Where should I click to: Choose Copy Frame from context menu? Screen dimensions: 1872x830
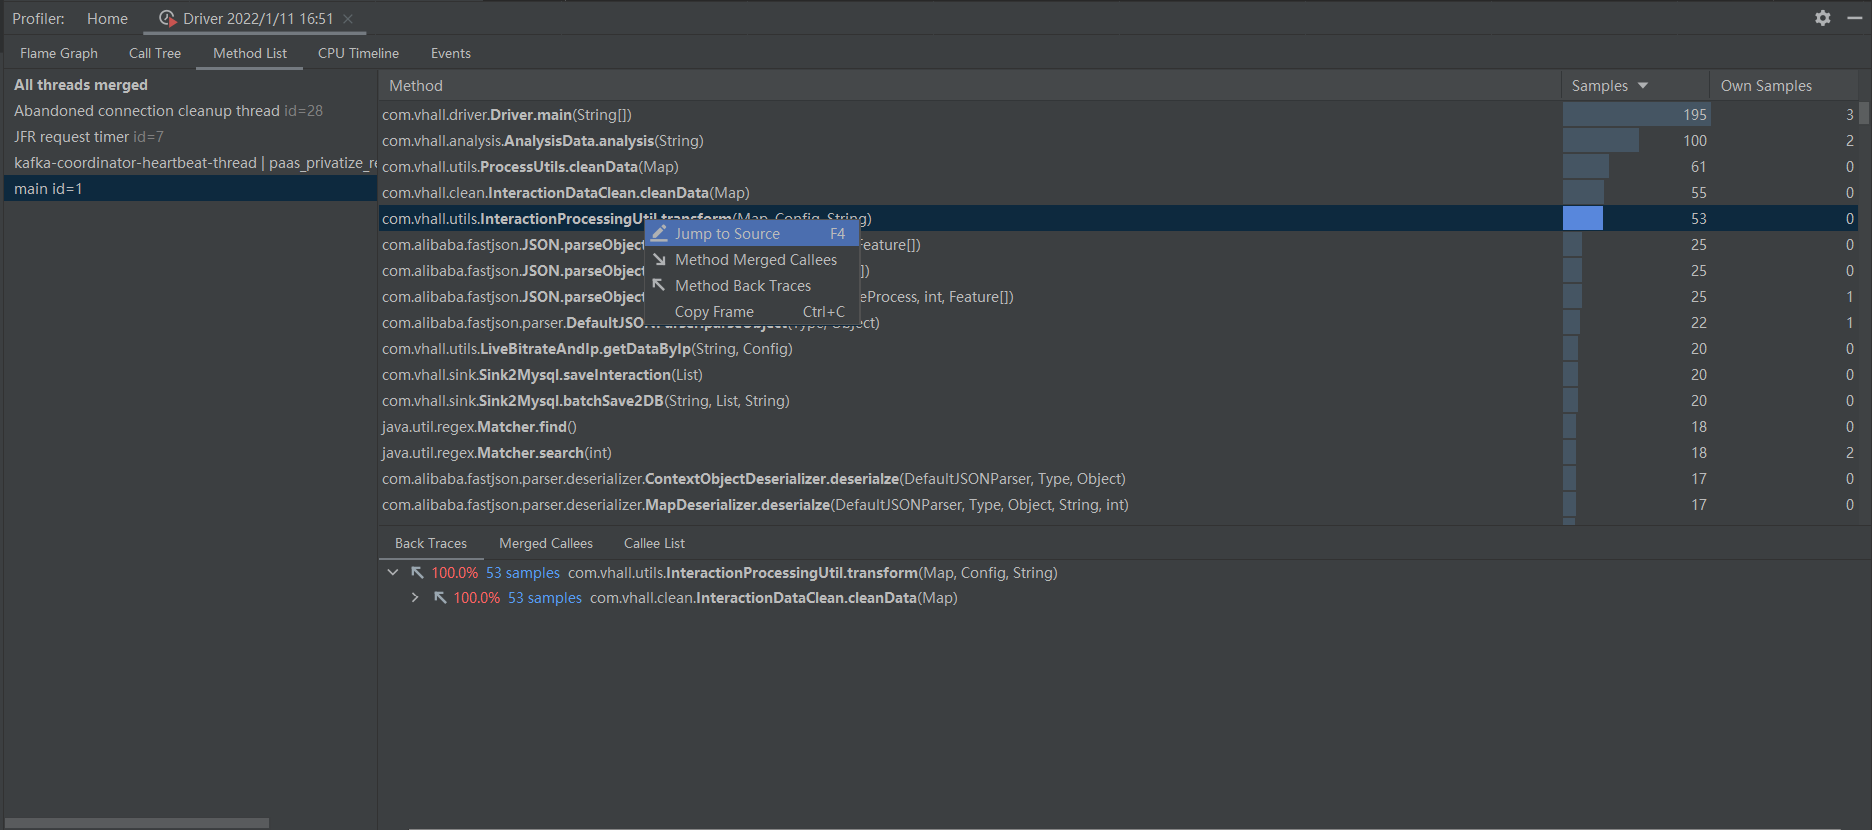click(714, 311)
